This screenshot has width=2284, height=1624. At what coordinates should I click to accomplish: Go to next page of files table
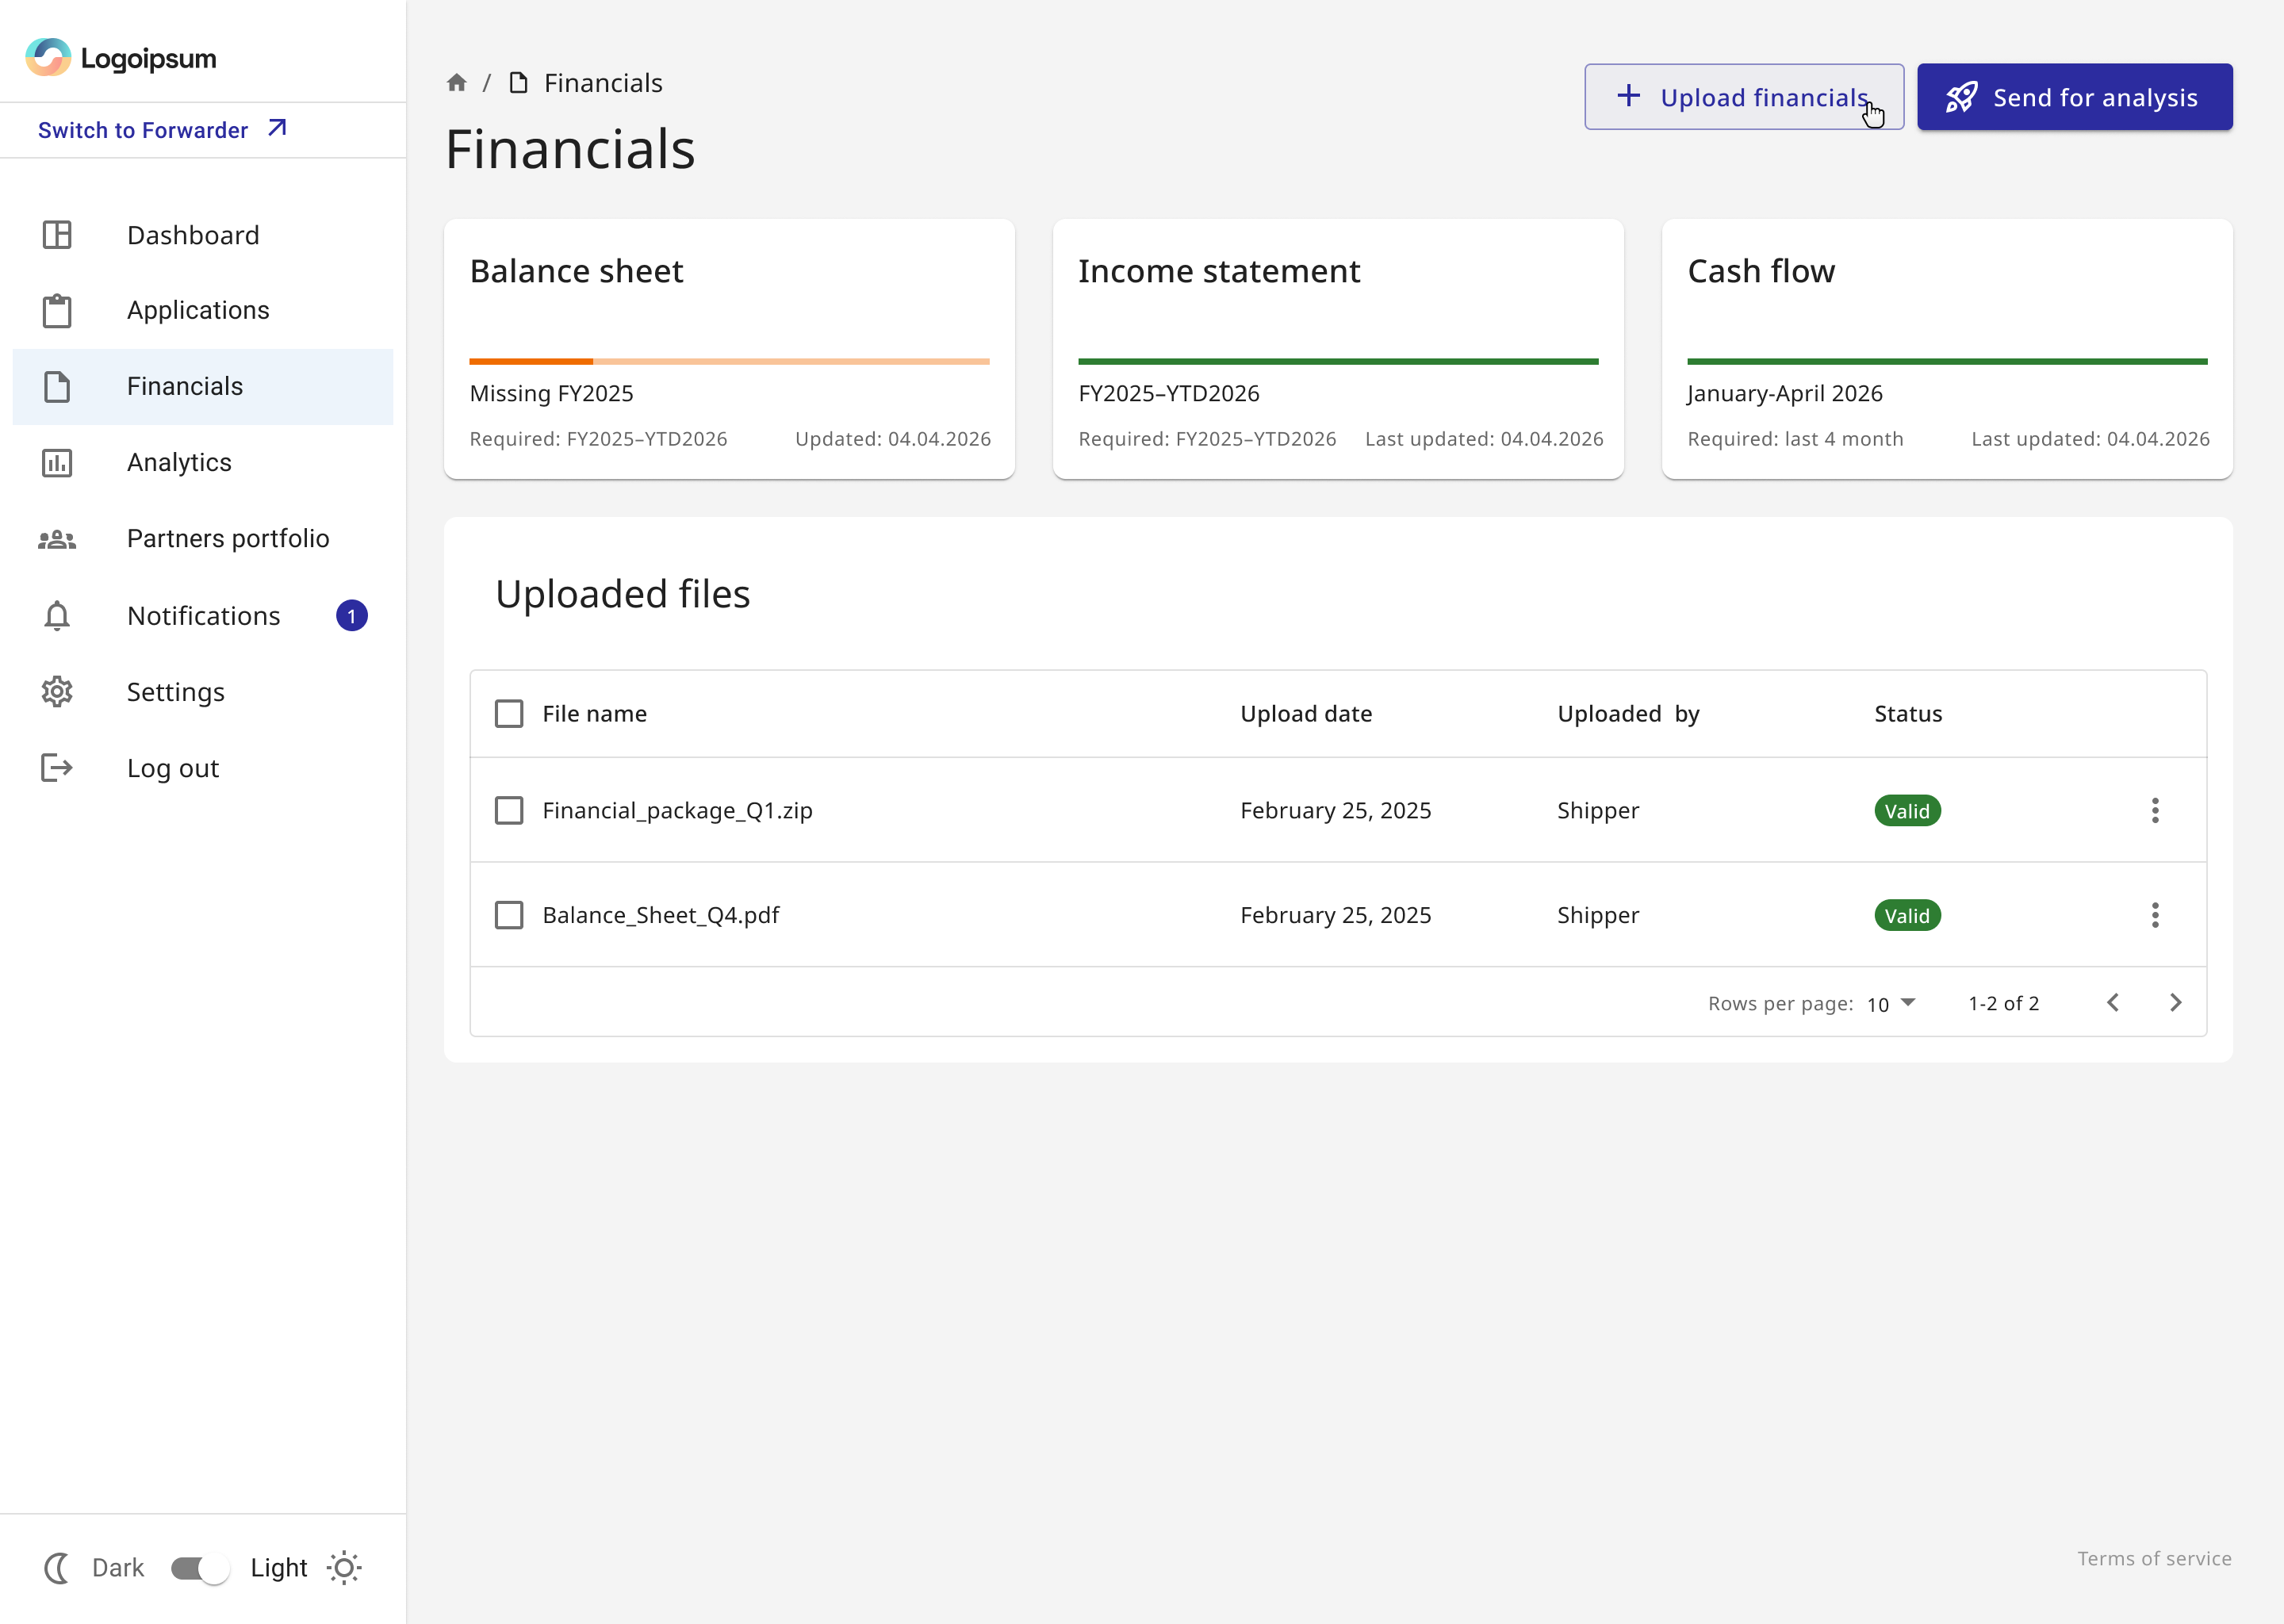(x=2175, y=1002)
